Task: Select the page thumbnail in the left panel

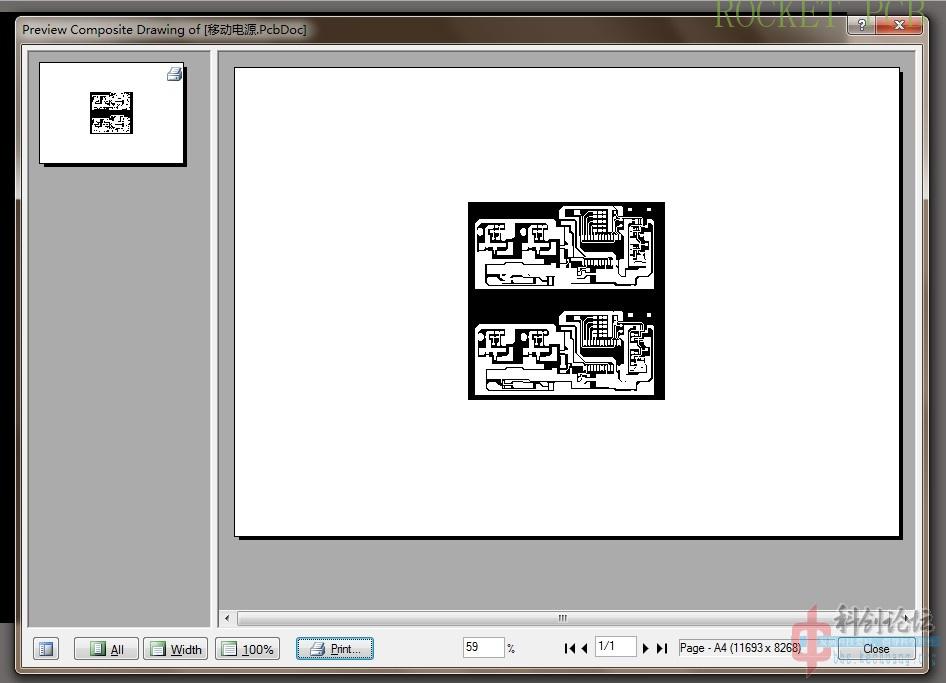Action: coord(111,112)
